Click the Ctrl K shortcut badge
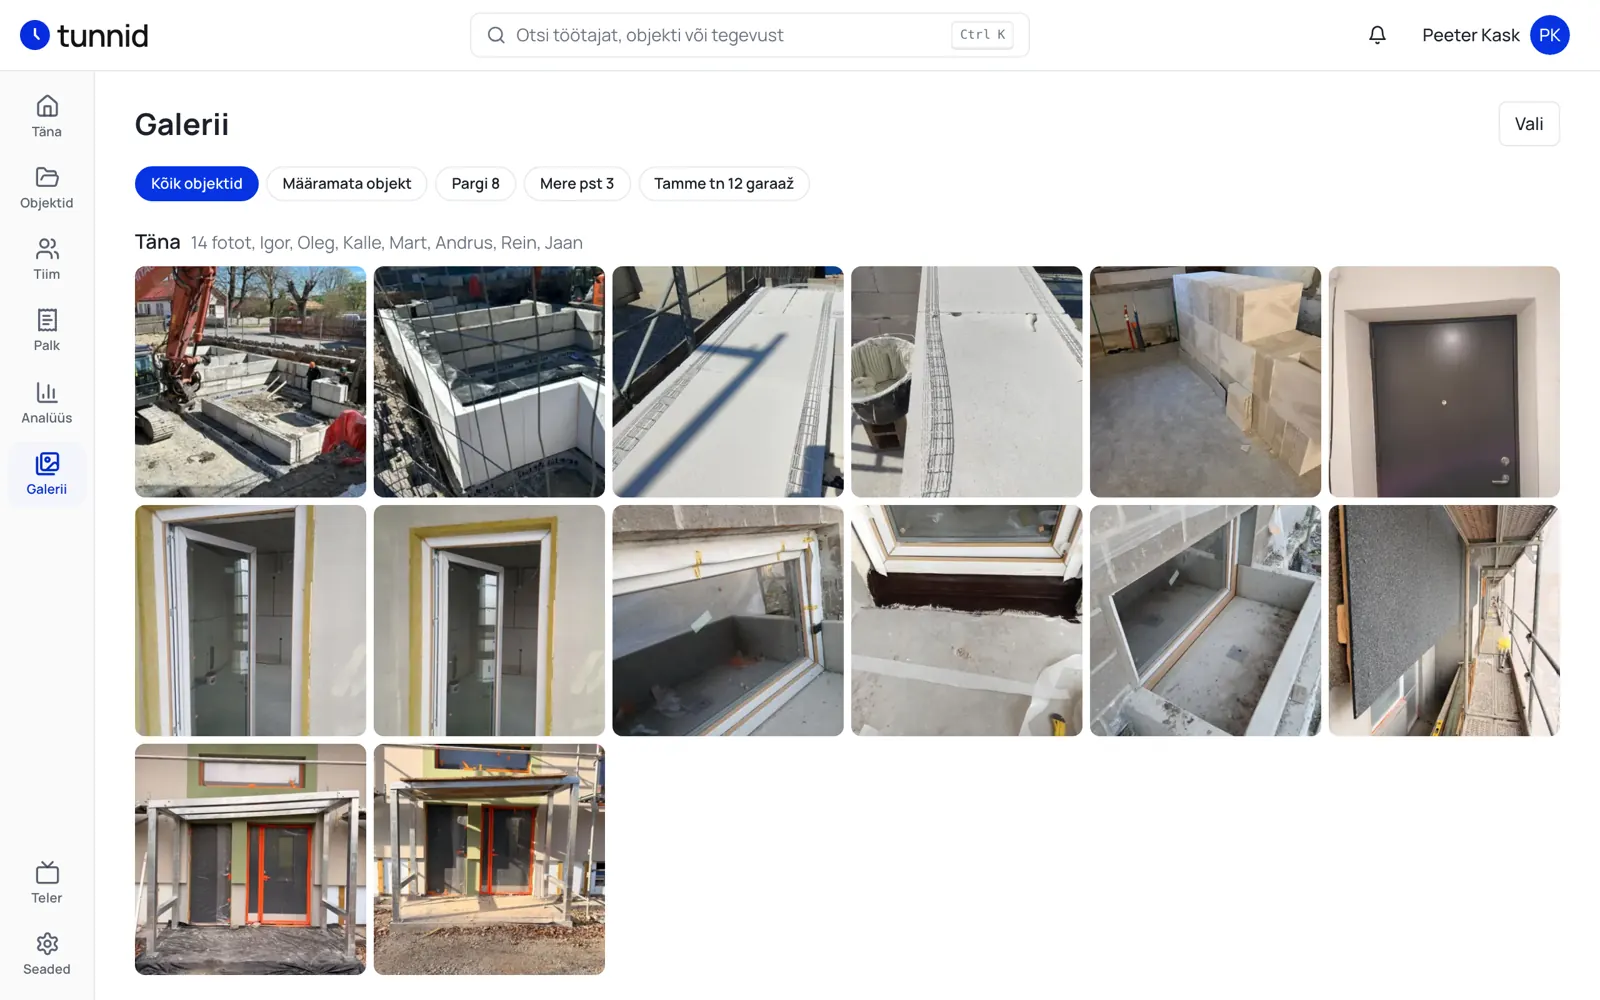This screenshot has height=1000, width=1600. tap(982, 35)
